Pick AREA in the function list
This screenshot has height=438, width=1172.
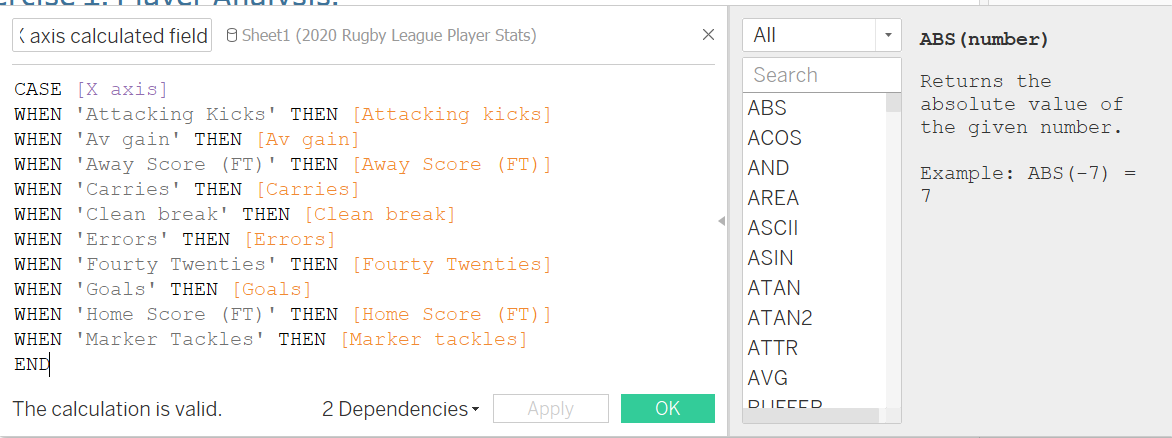coord(773,198)
